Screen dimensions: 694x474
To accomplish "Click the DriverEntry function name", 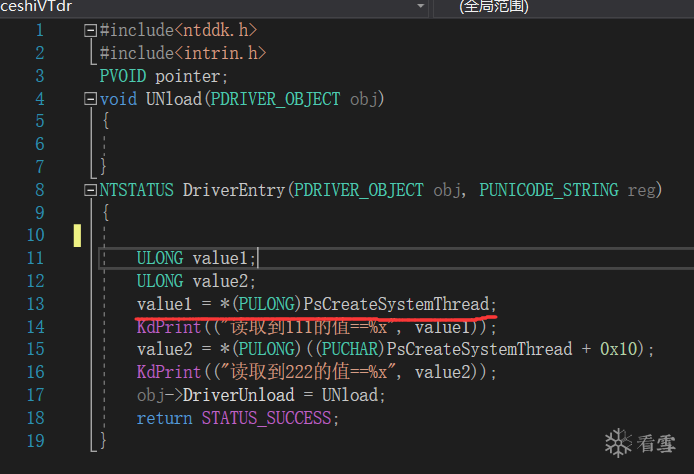I will (234, 190).
